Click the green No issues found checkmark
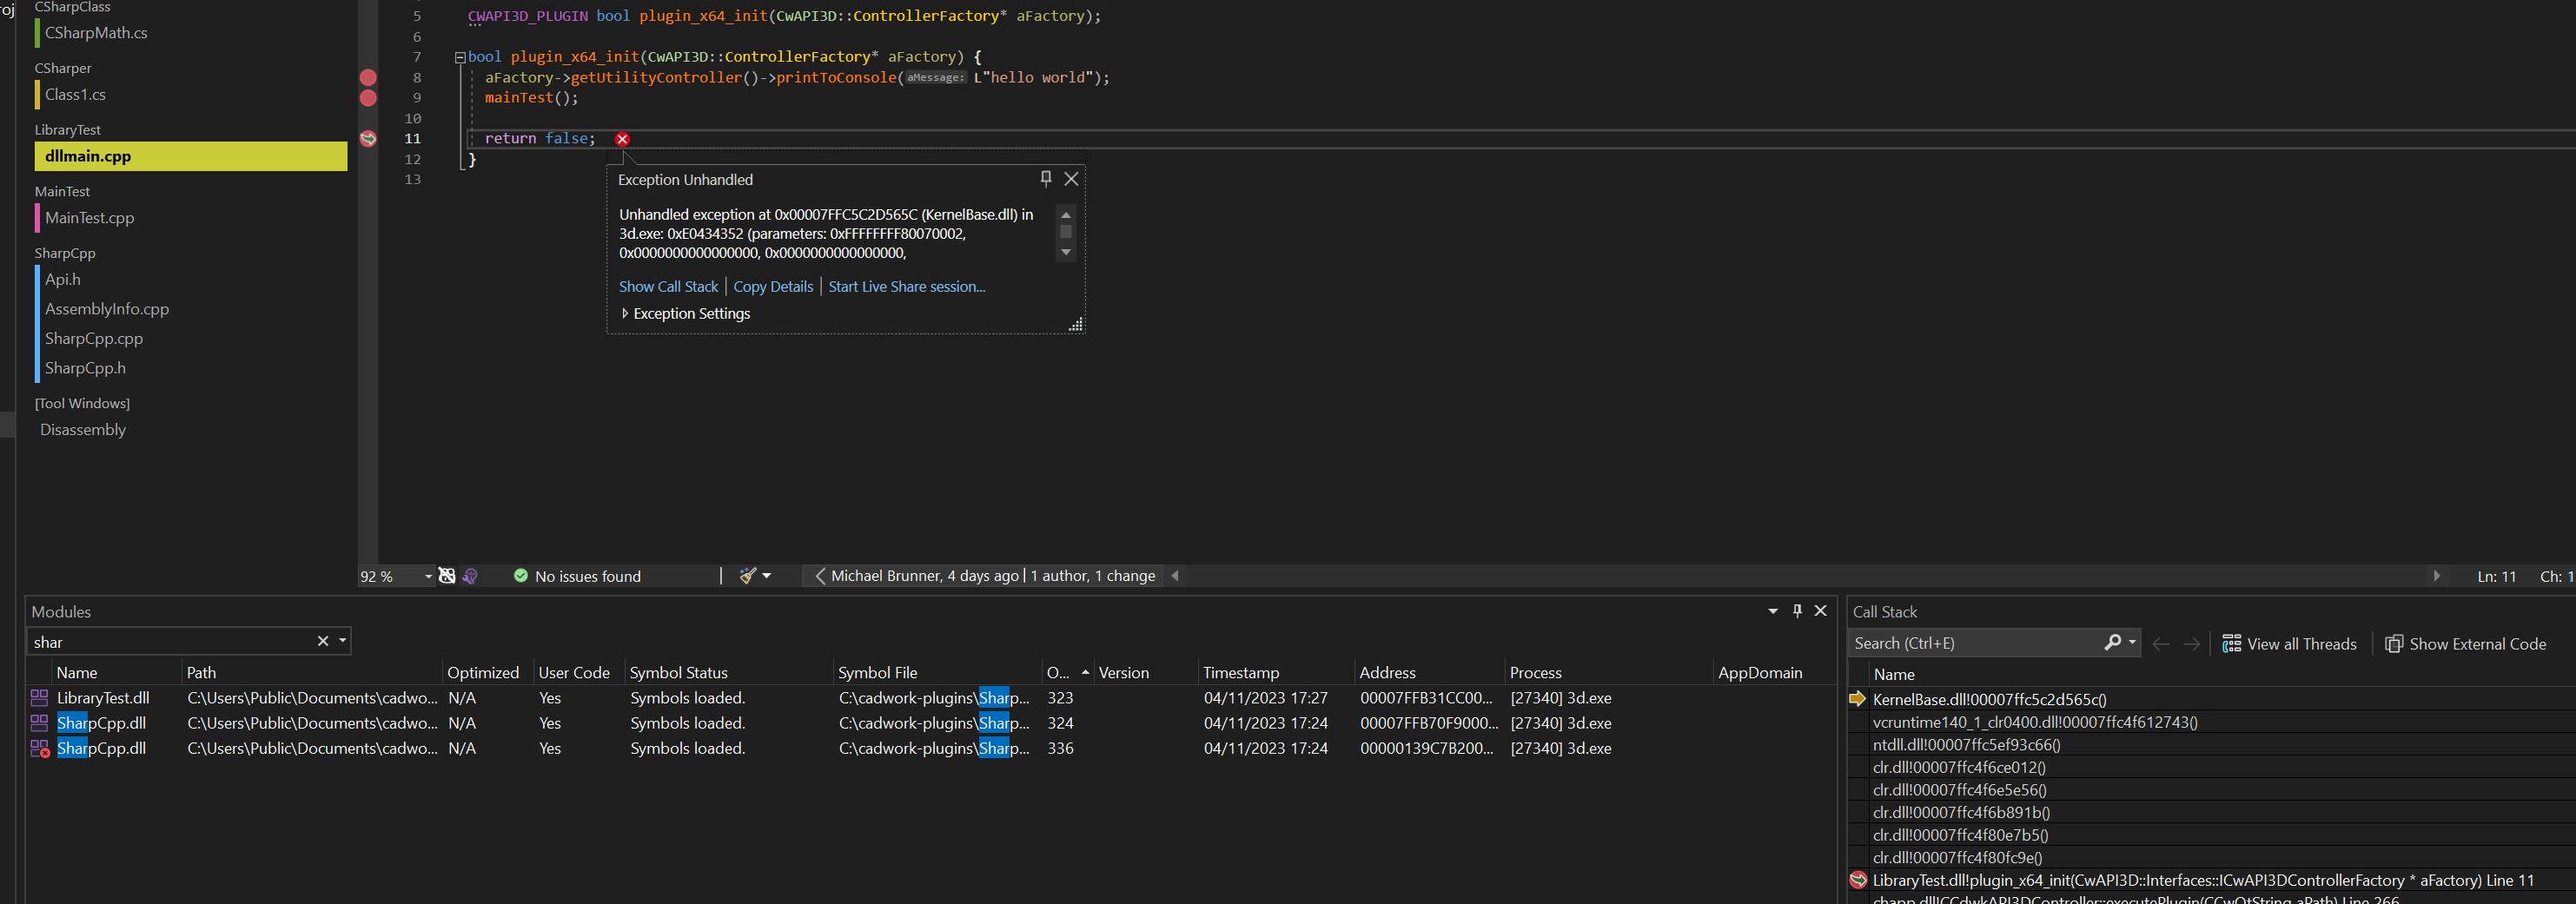The width and height of the screenshot is (2576, 904). 521,576
